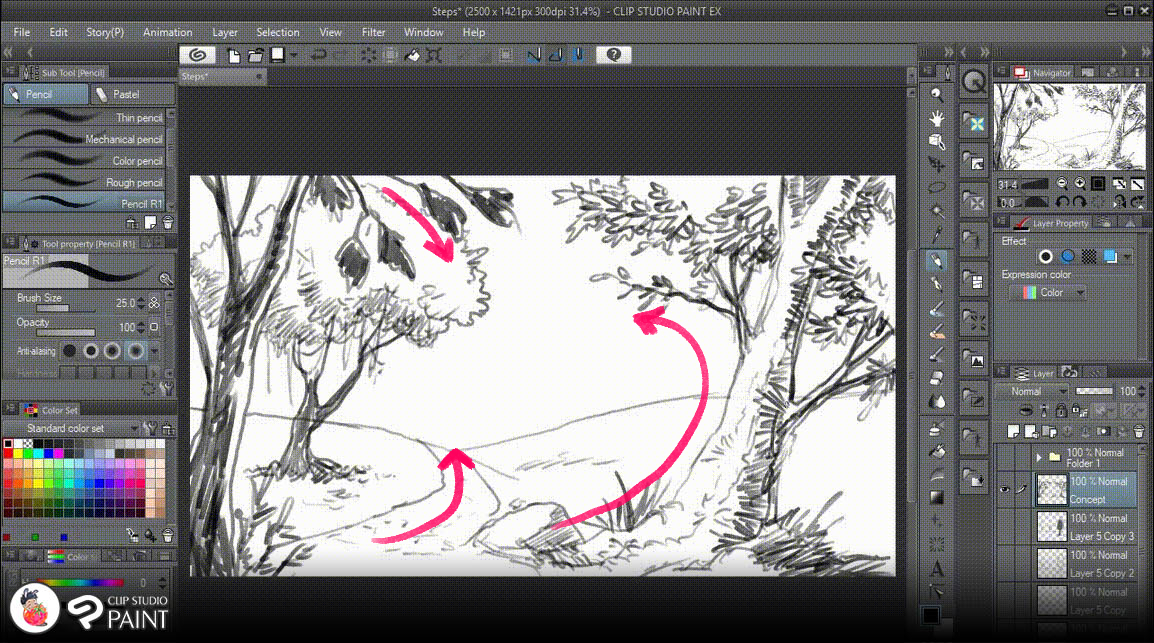This screenshot has height=643, width=1154.
Task: Toggle Tone effect checker icon in Layer Property
Action: point(1088,256)
